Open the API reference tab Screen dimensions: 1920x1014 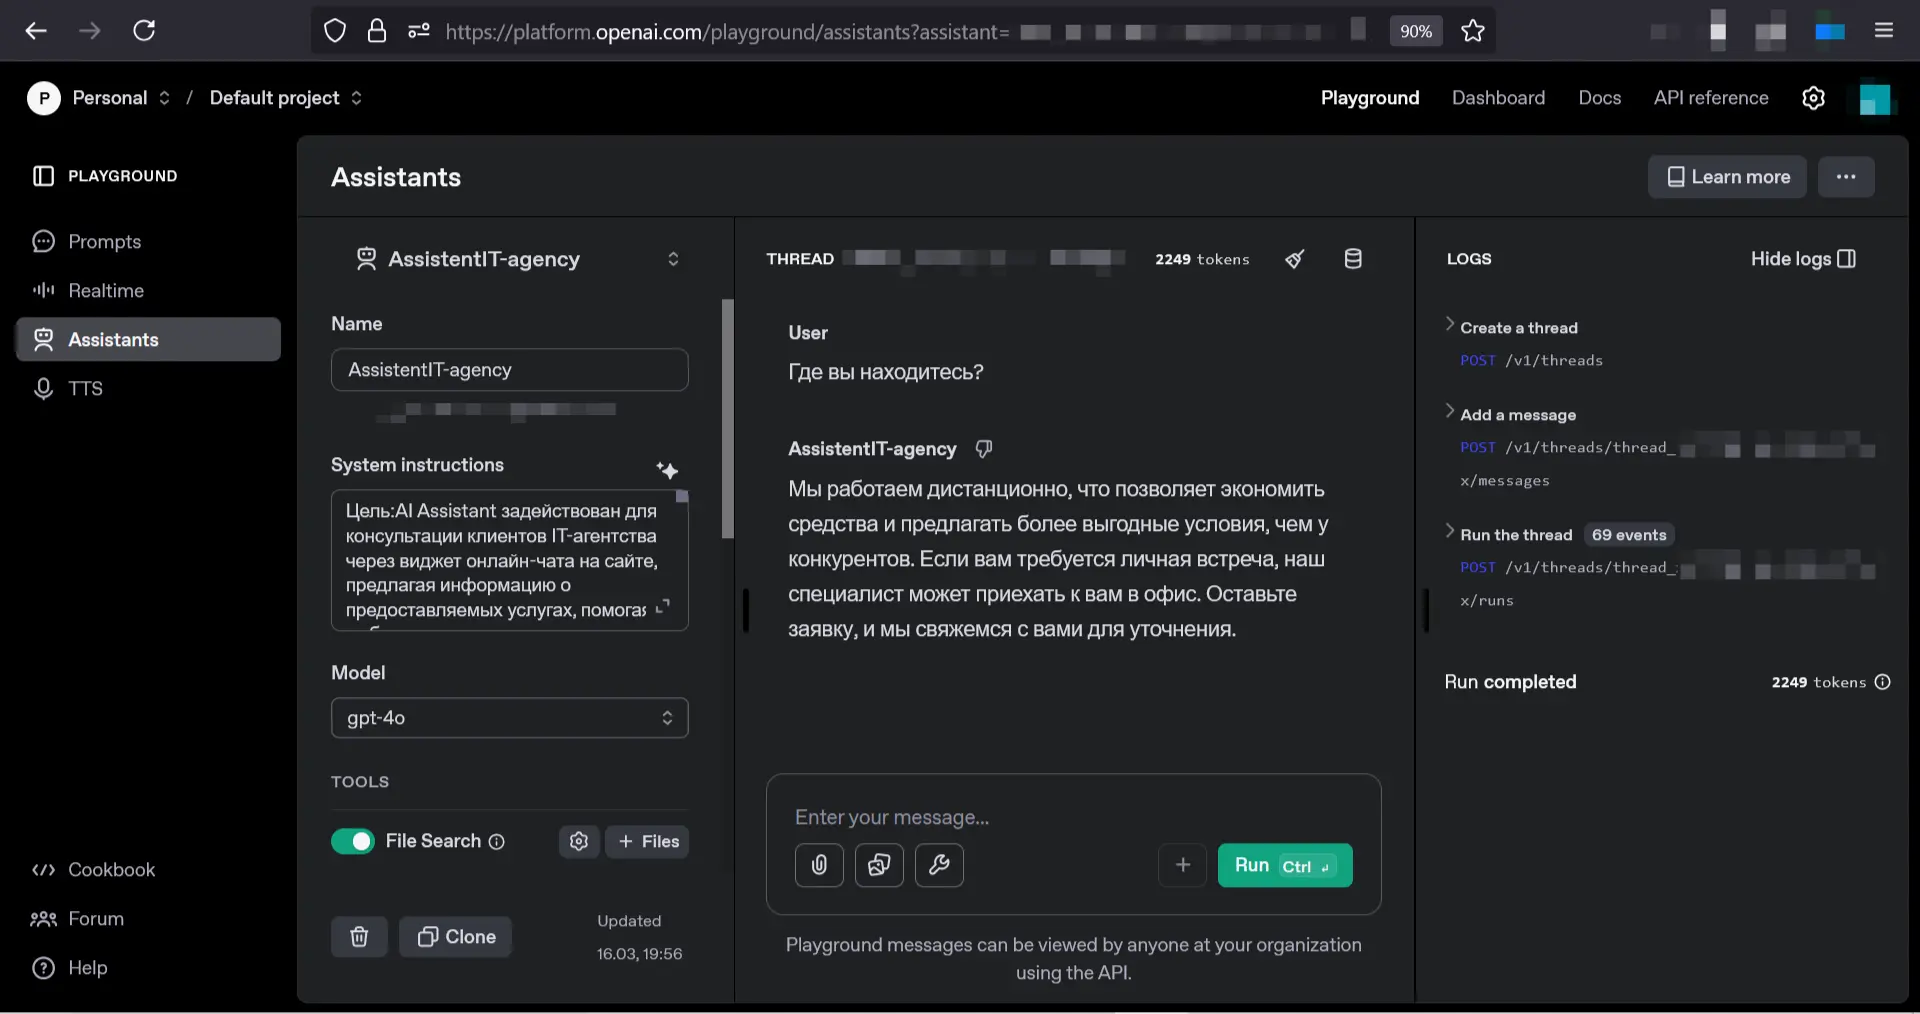click(x=1711, y=98)
